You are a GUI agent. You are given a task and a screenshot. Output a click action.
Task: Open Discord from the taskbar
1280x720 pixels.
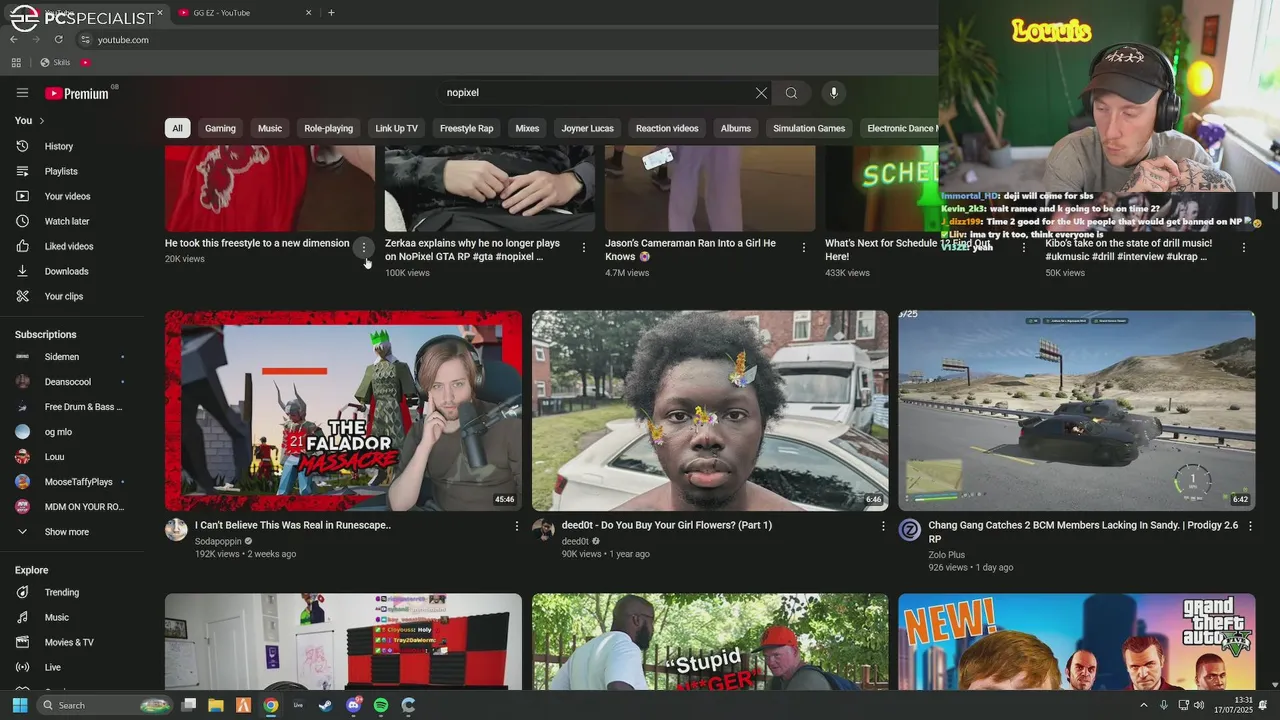point(353,705)
